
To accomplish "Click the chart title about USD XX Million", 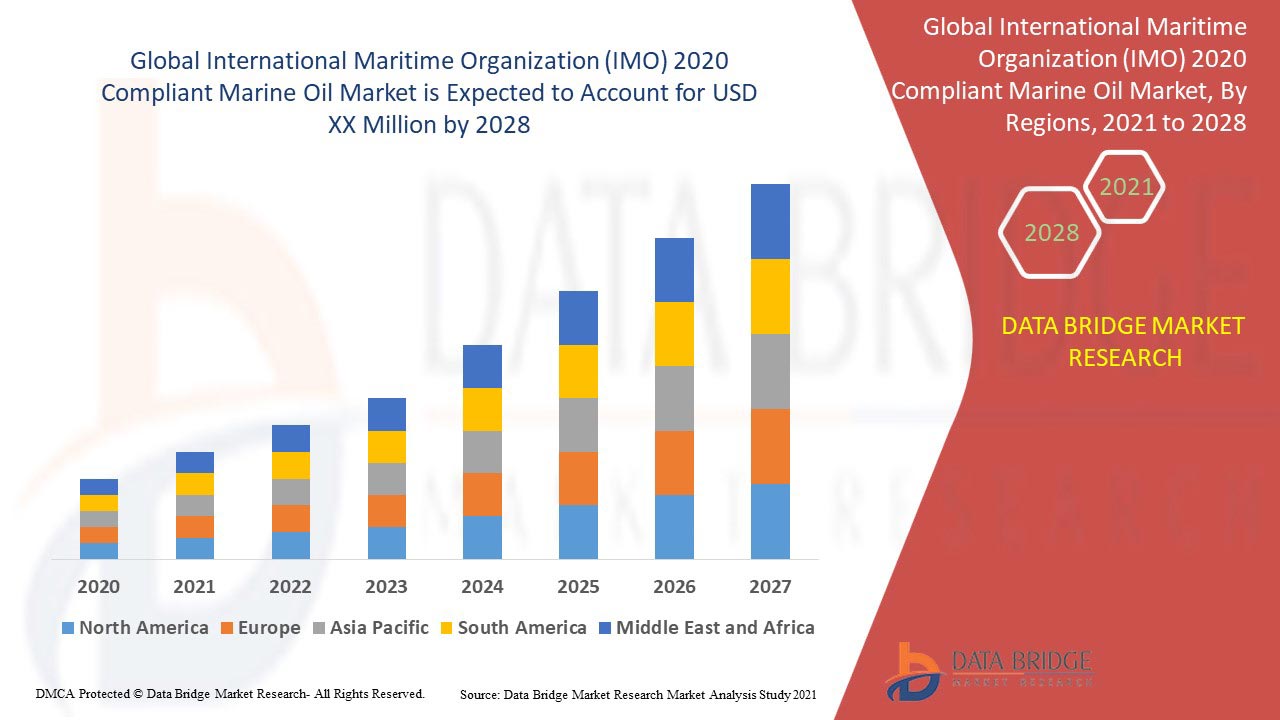I will pyautogui.click(x=429, y=93).
